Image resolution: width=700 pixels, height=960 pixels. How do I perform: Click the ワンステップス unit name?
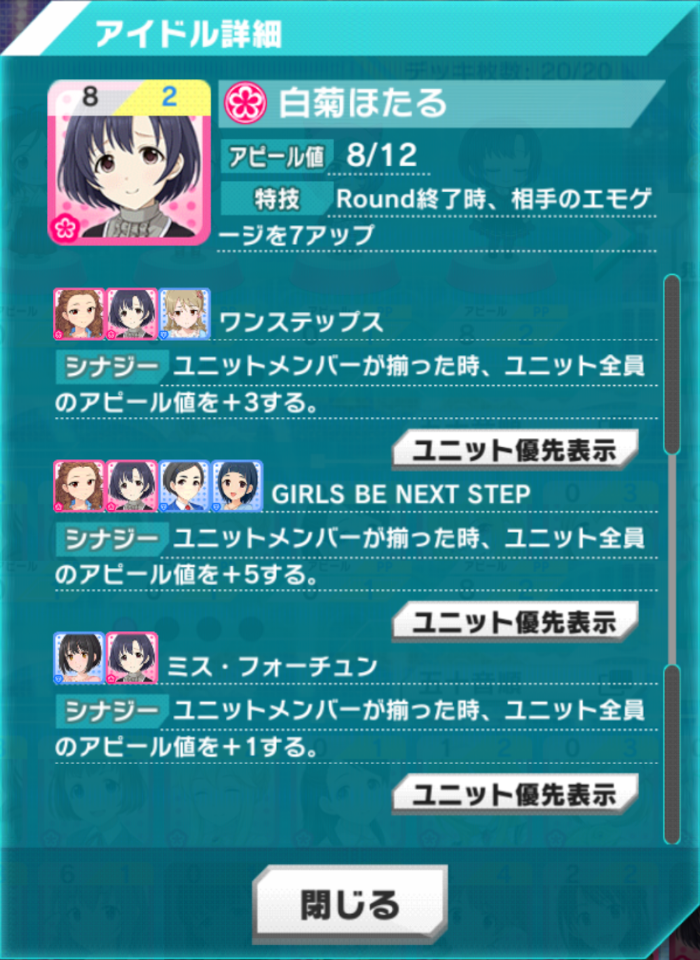coord(301,322)
